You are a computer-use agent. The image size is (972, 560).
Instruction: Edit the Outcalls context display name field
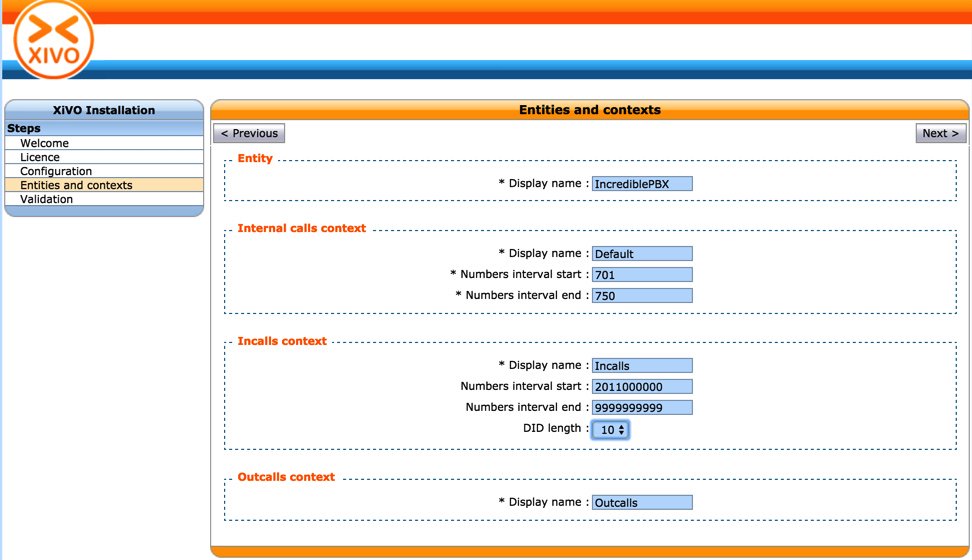coord(642,502)
